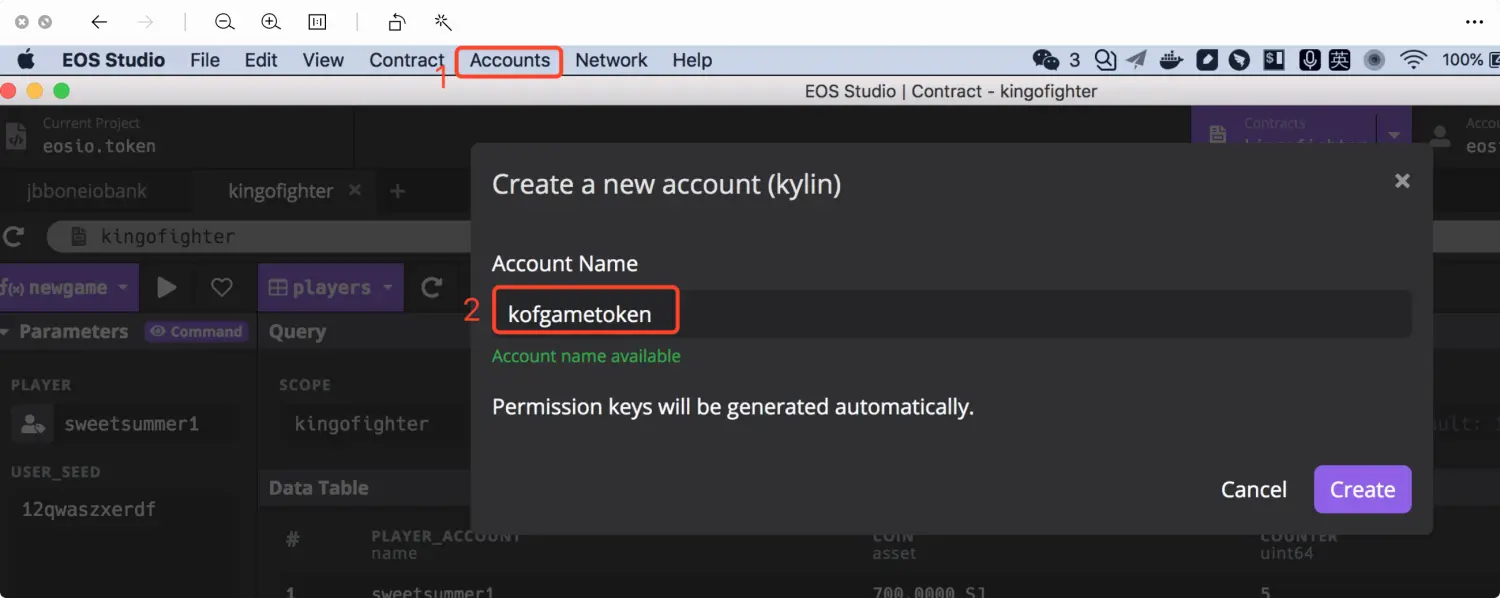Open the Accounts menu
1500x598 pixels.
click(x=509, y=60)
